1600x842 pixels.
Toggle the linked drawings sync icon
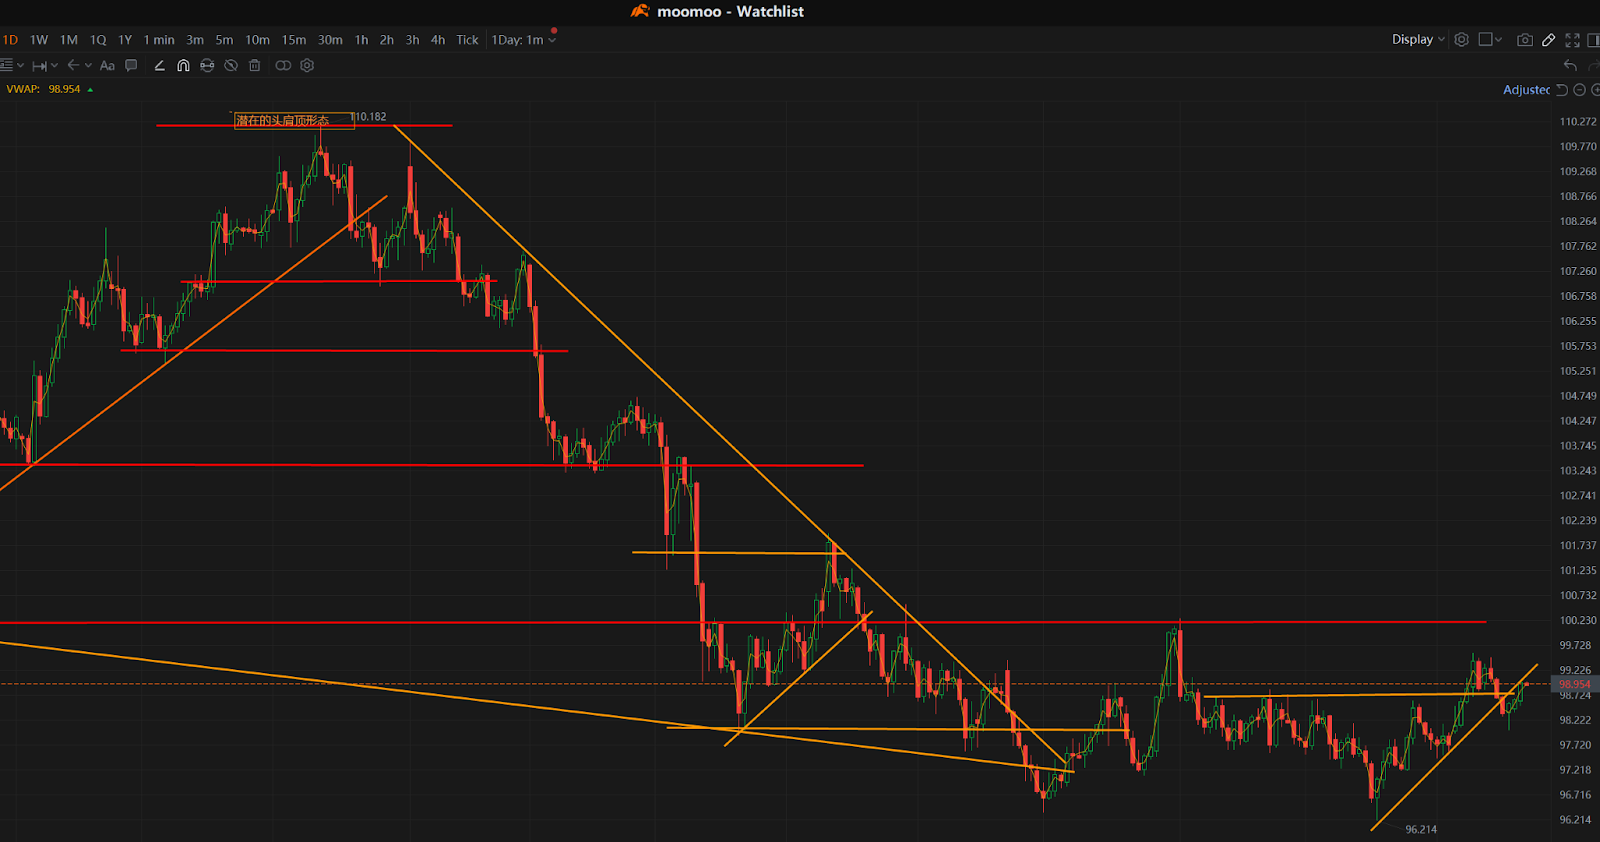click(x=283, y=66)
